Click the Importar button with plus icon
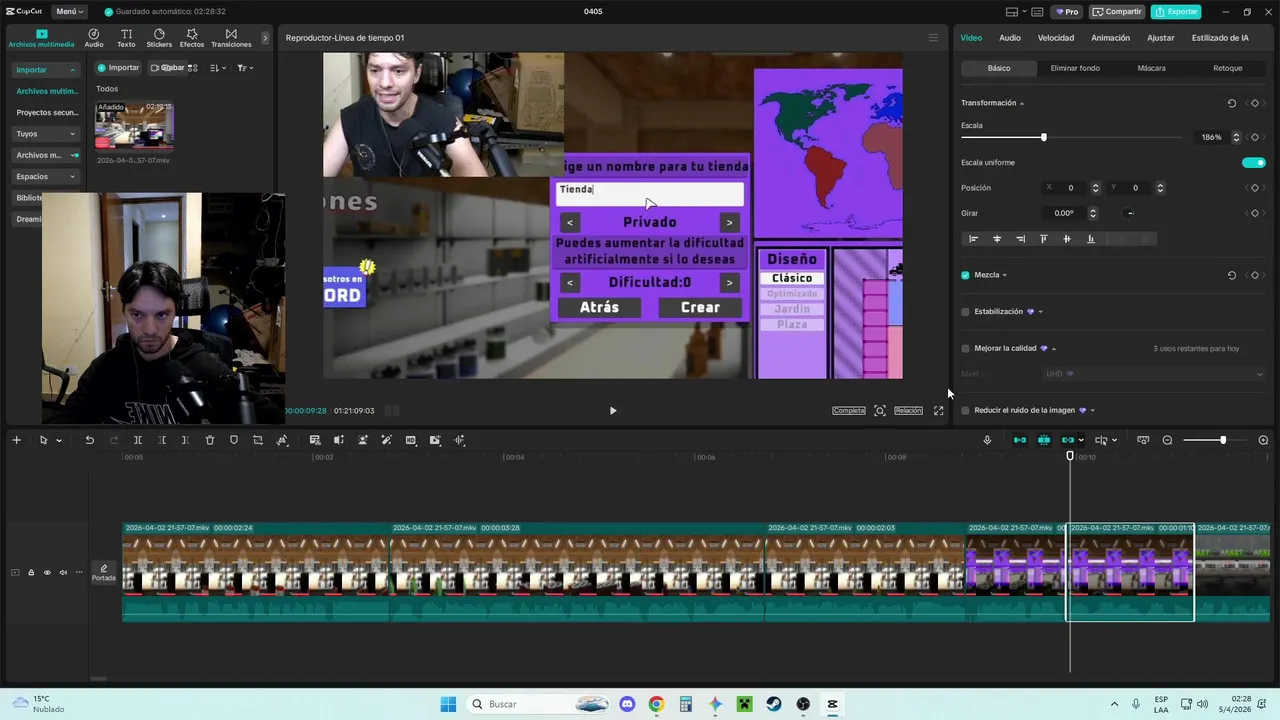This screenshot has height=720, width=1280. (x=118, y=68)
